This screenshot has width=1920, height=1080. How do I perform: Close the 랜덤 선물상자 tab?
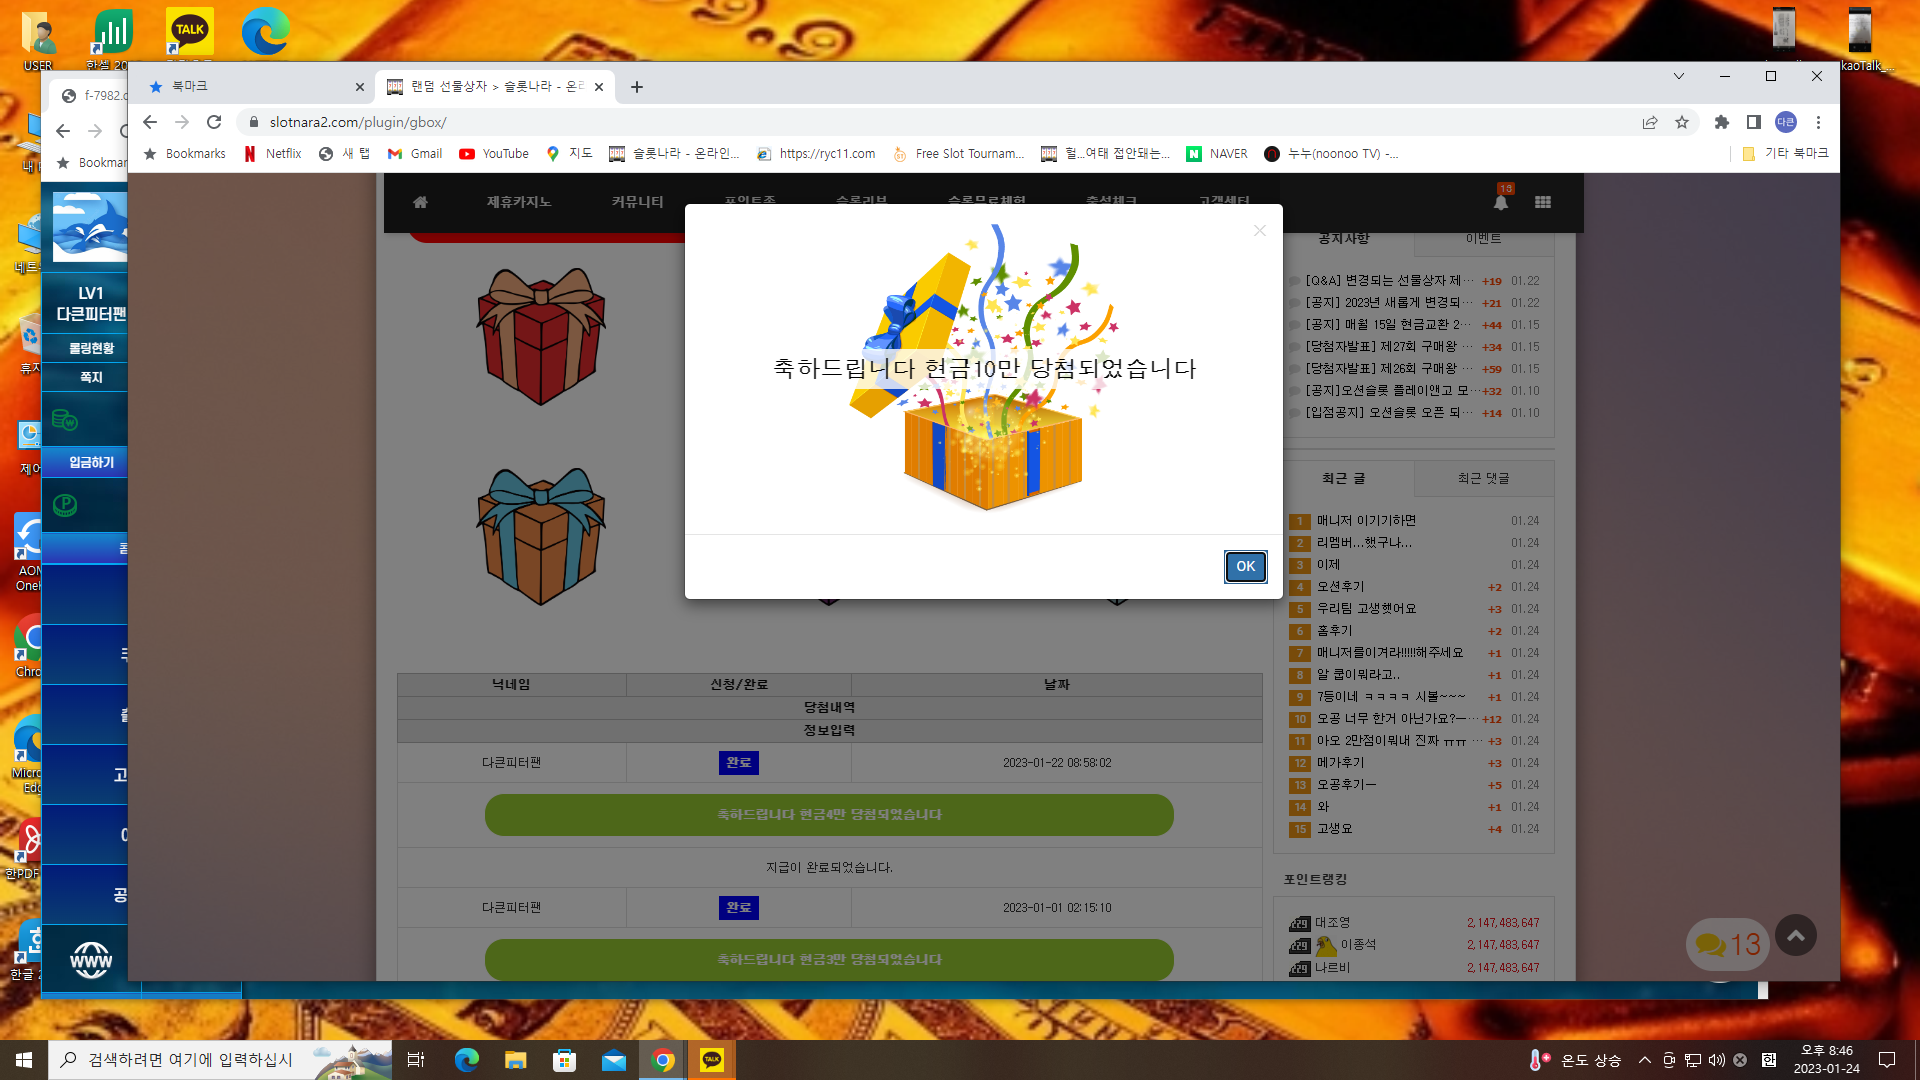click(599, 87)
